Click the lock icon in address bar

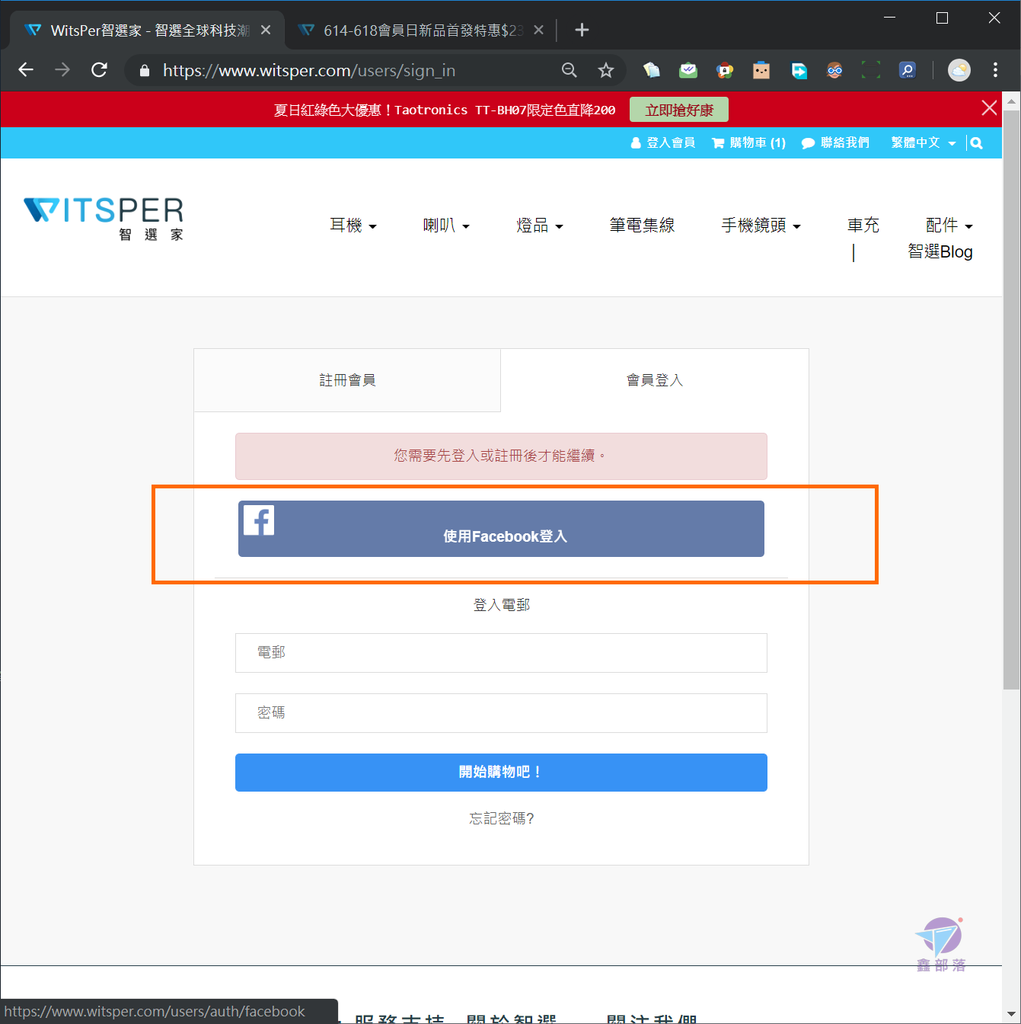pos(144,71)
